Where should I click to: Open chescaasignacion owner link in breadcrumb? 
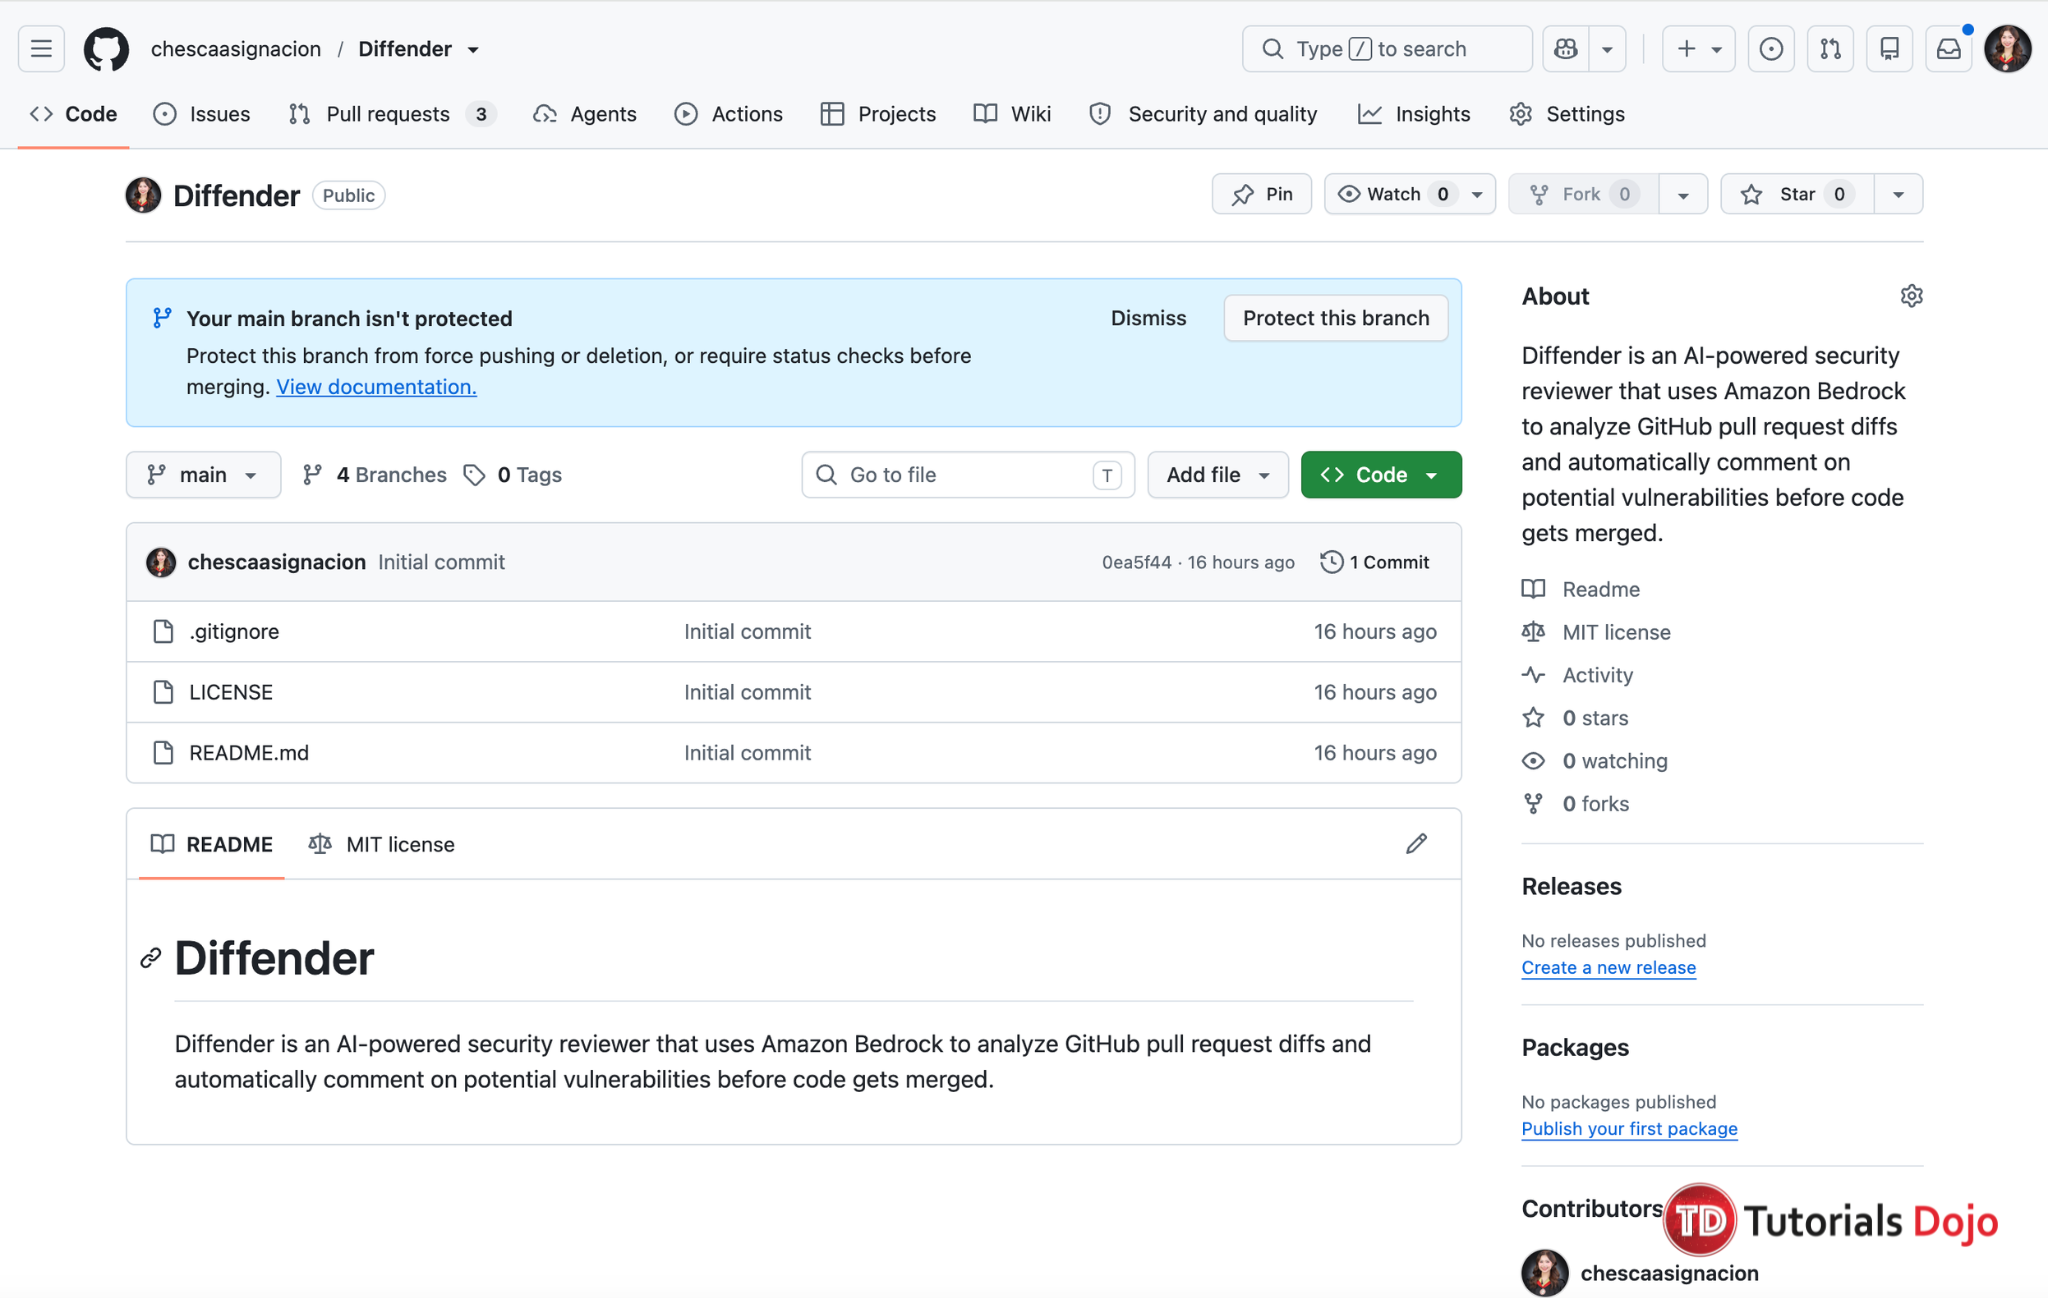236,49
